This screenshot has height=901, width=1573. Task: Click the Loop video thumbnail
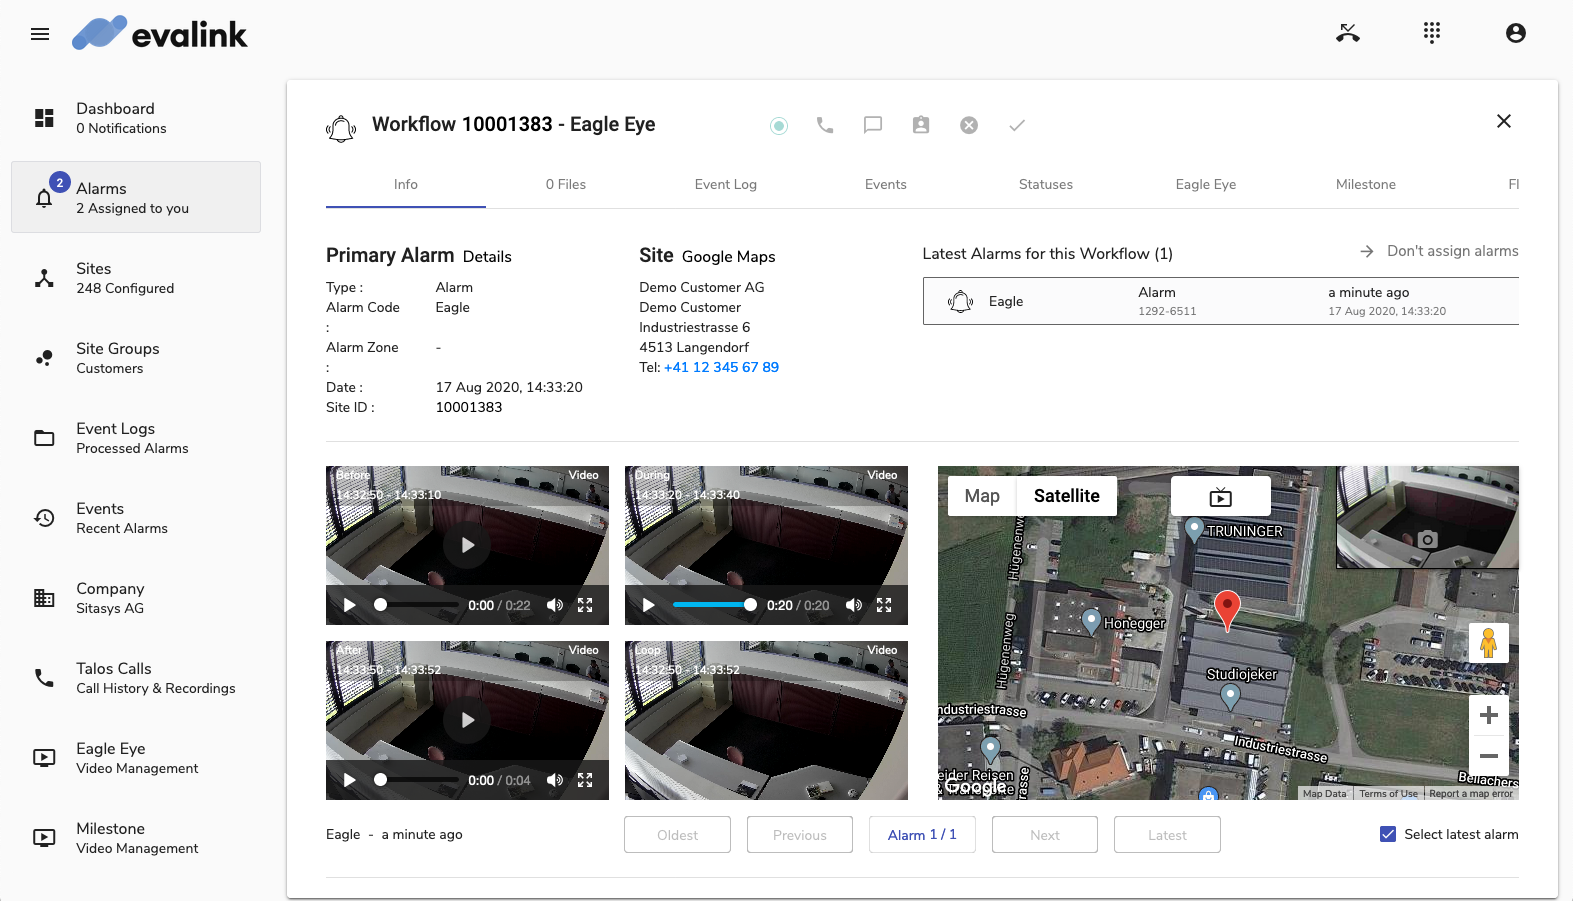[766, 720]
